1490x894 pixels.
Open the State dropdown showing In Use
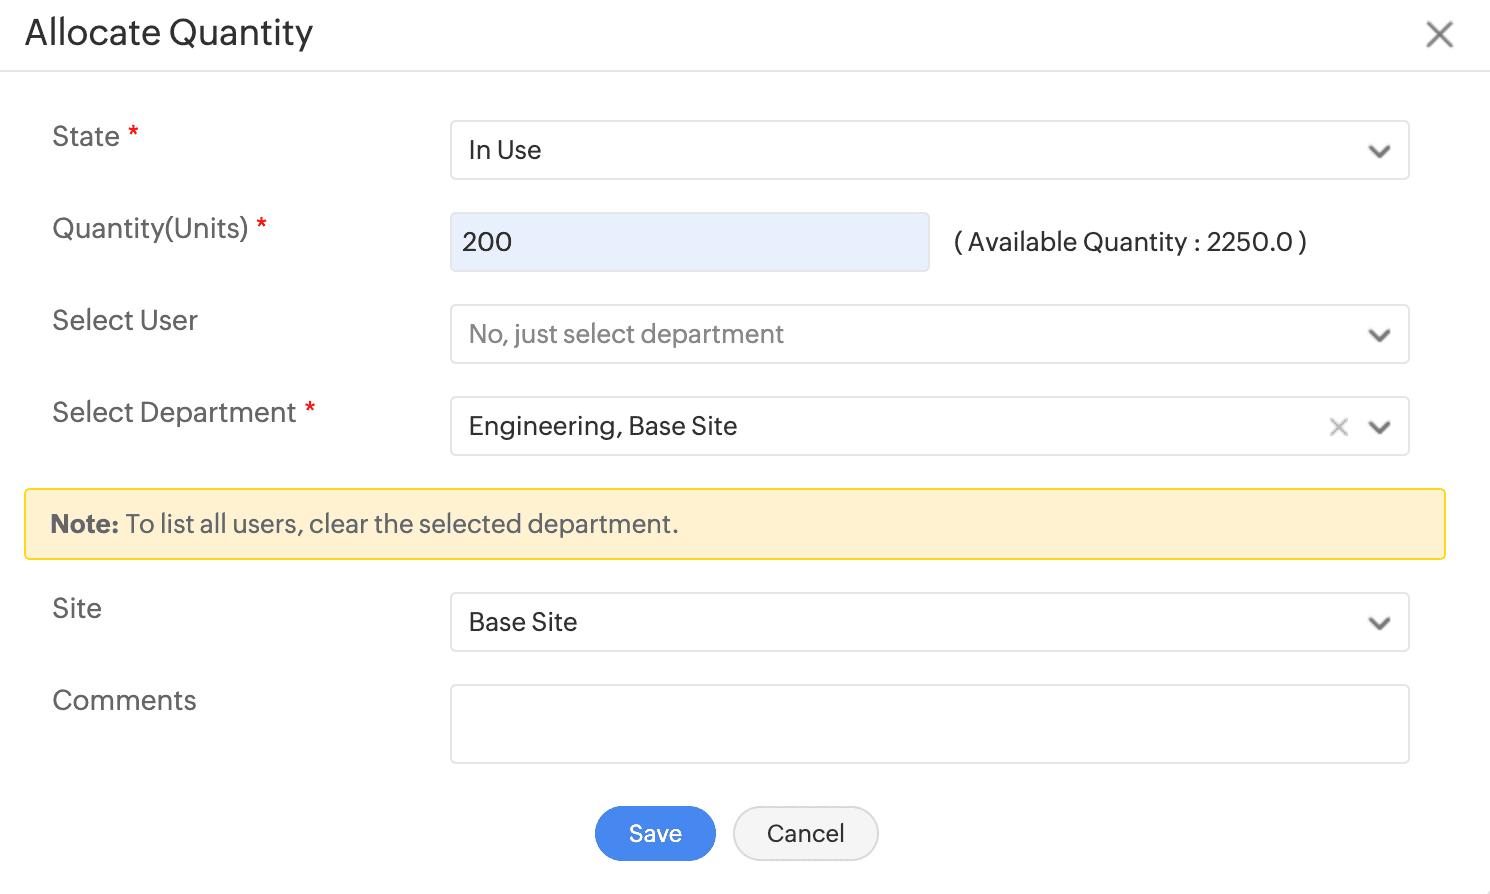pos(900,150)
